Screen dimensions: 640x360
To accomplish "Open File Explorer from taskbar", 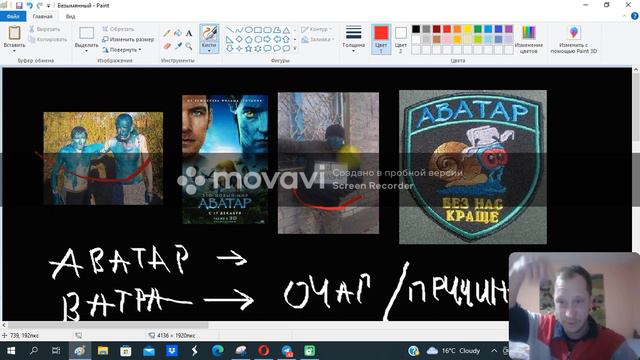I will (x=102, y=351).
